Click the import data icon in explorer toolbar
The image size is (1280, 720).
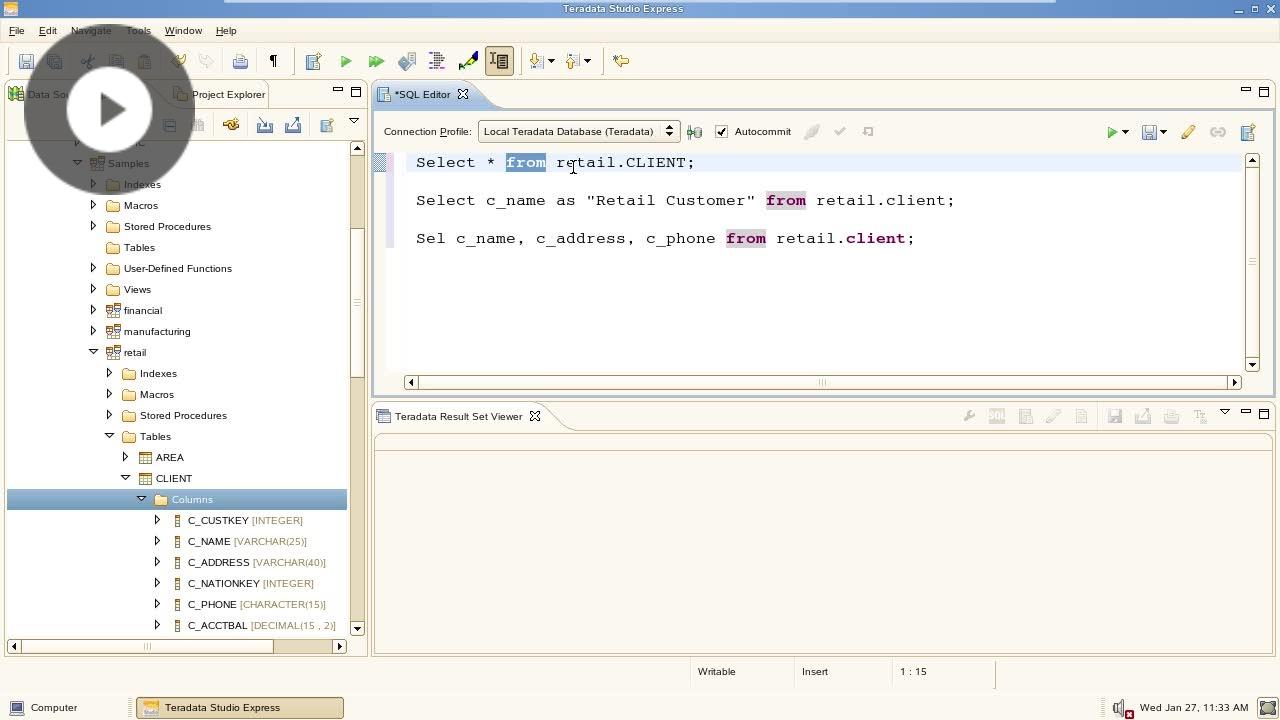coord(264,125)
